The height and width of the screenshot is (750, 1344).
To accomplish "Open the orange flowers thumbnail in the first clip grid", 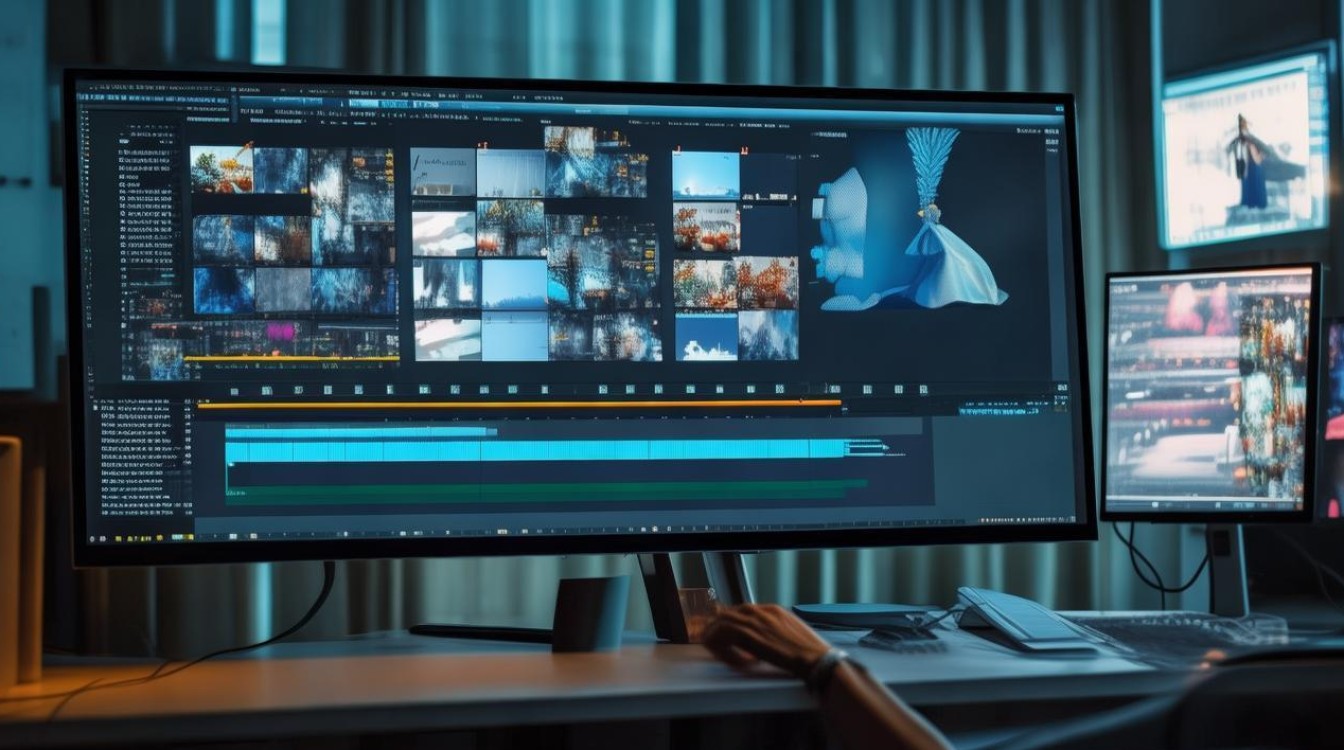I will point(221,169).
